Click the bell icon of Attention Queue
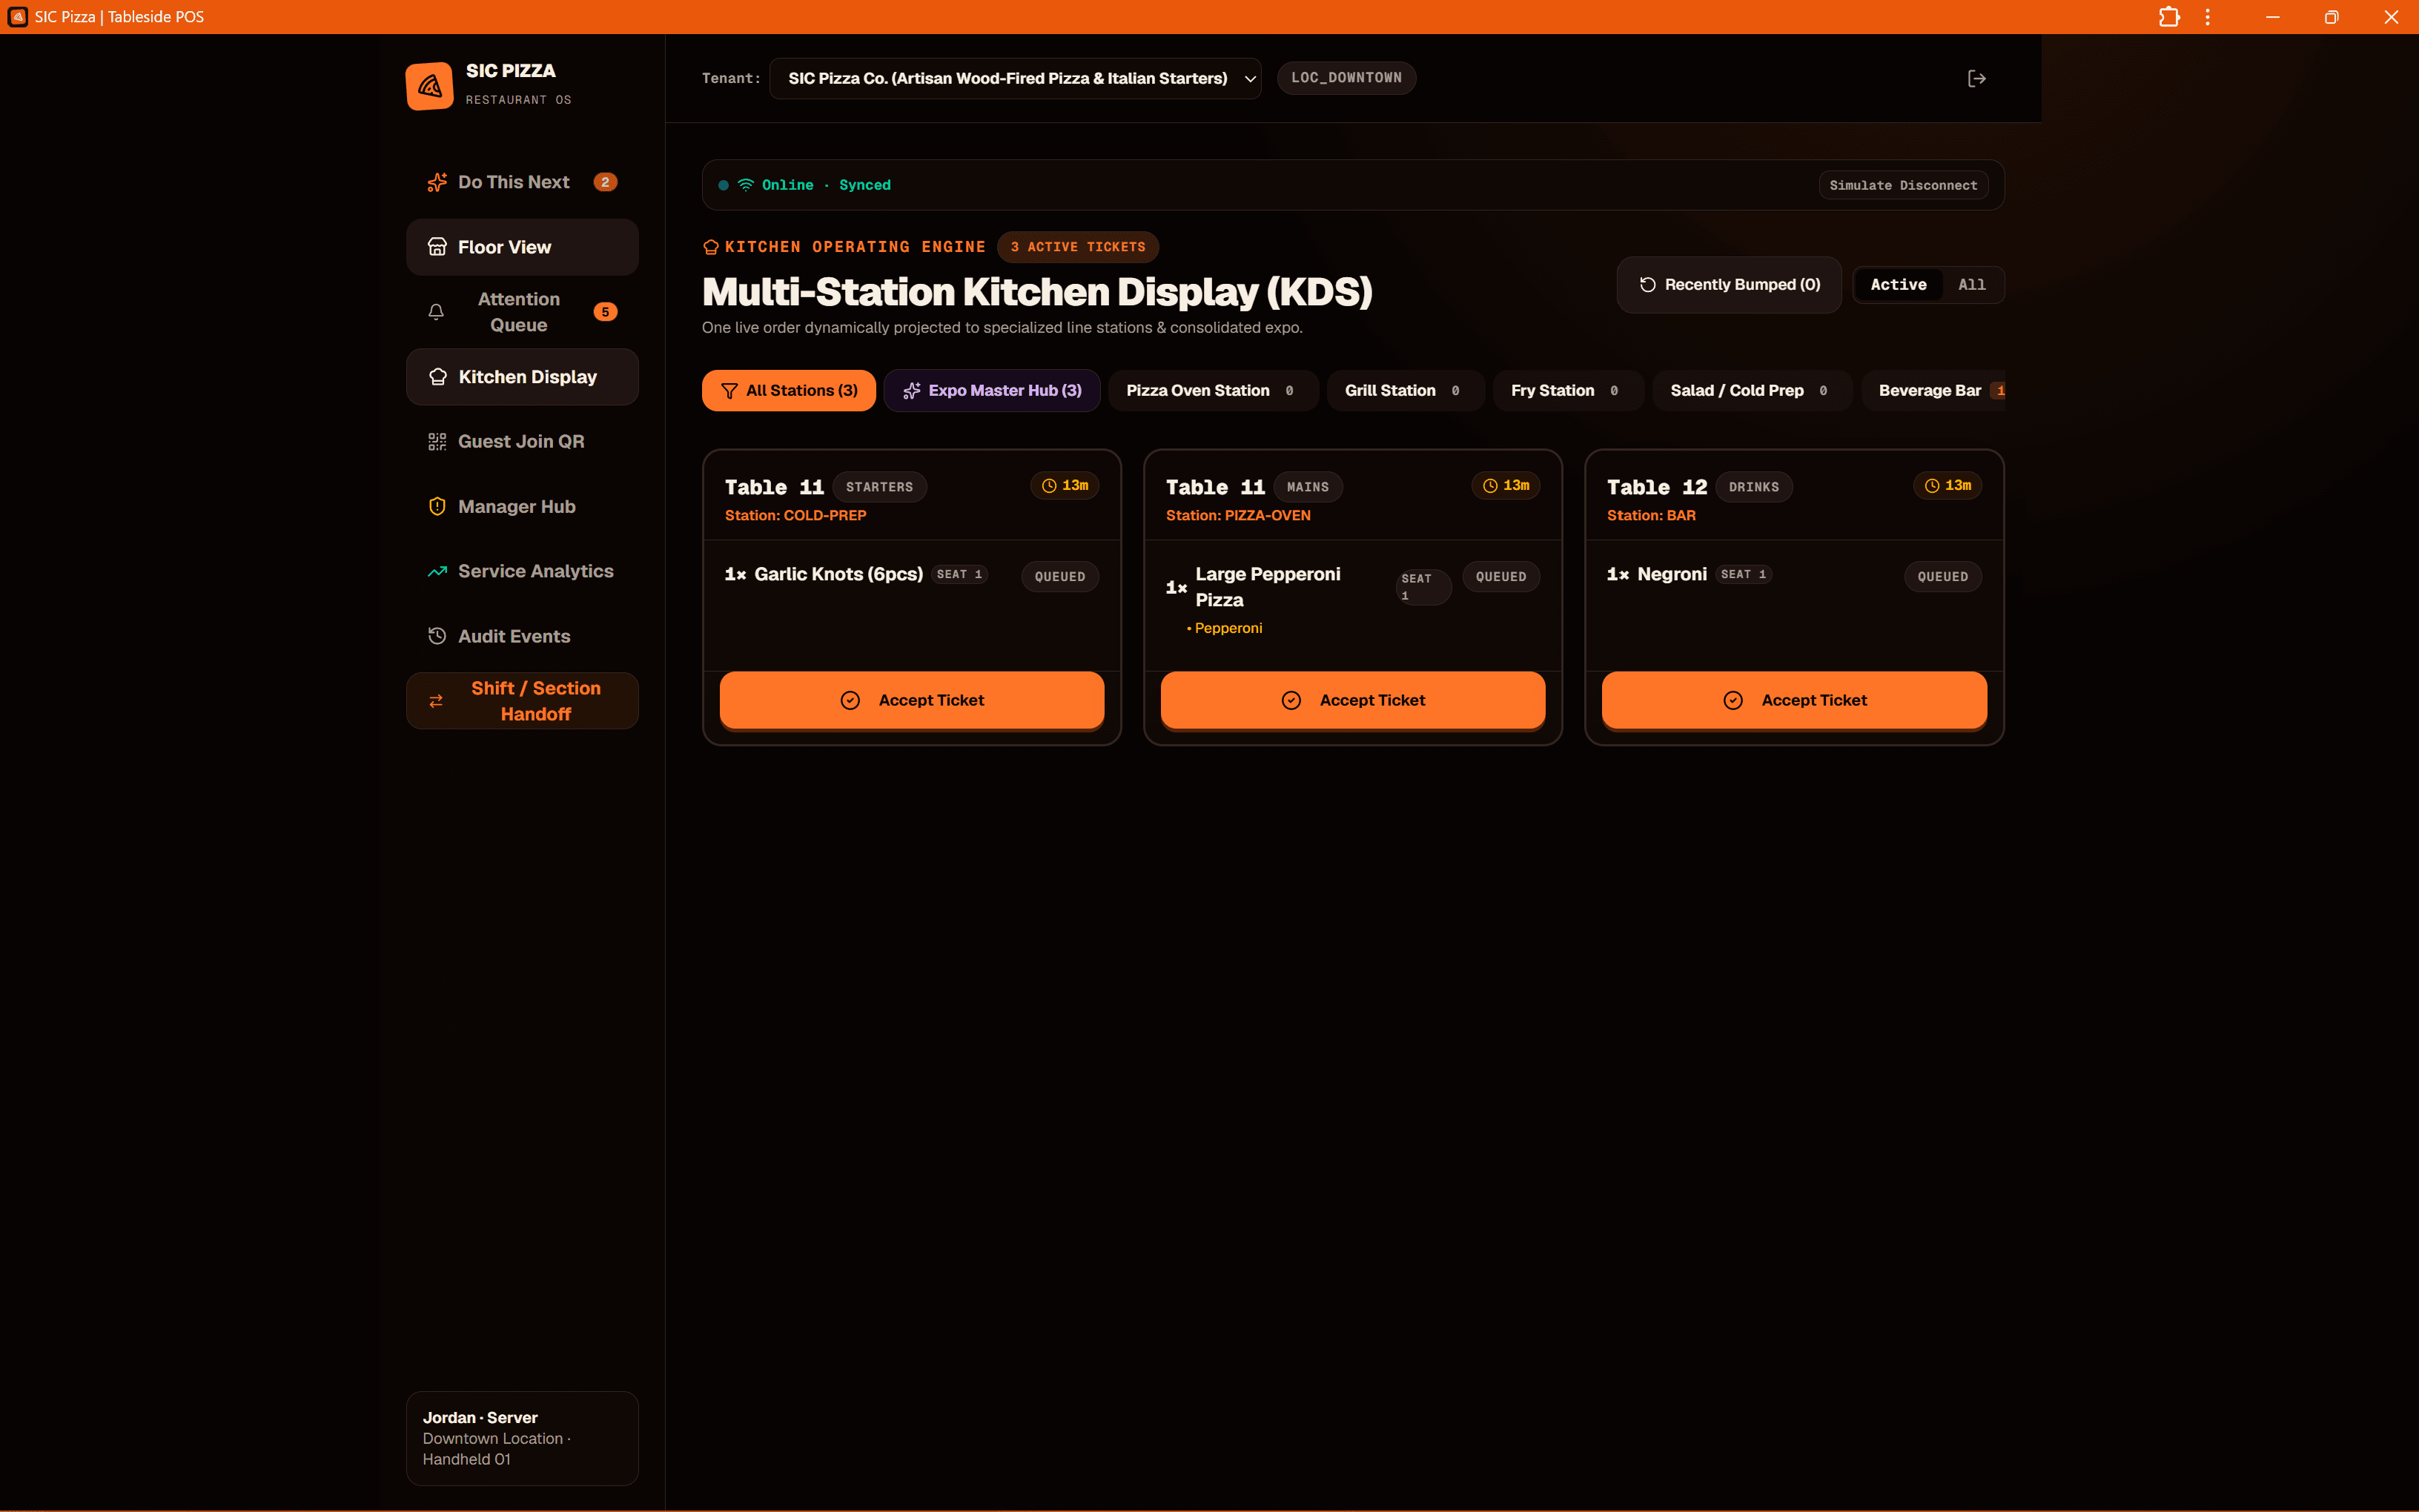 pos(436,312)
